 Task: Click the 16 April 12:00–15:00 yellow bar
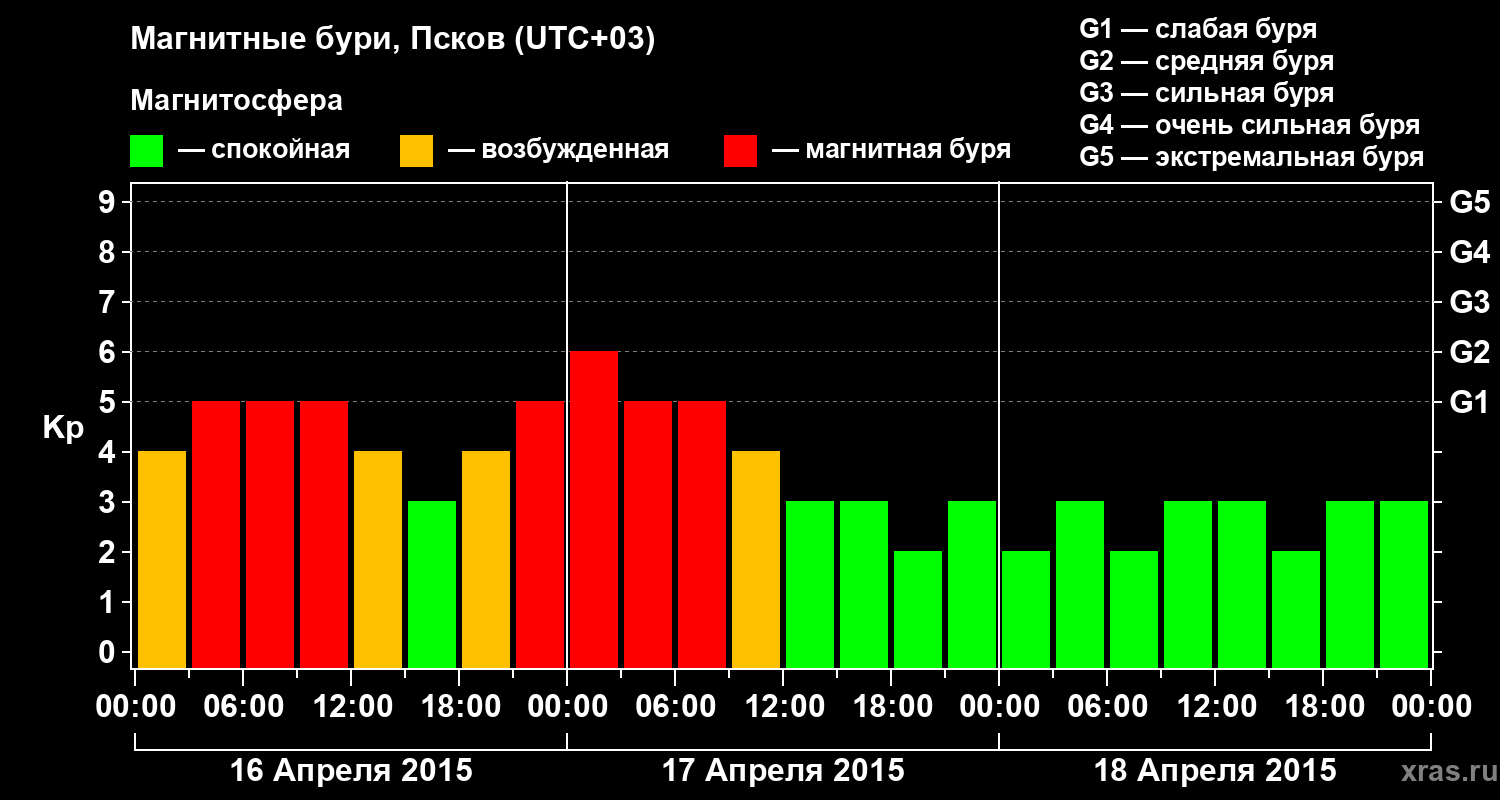pyautogui.click(x=378, y=559)
